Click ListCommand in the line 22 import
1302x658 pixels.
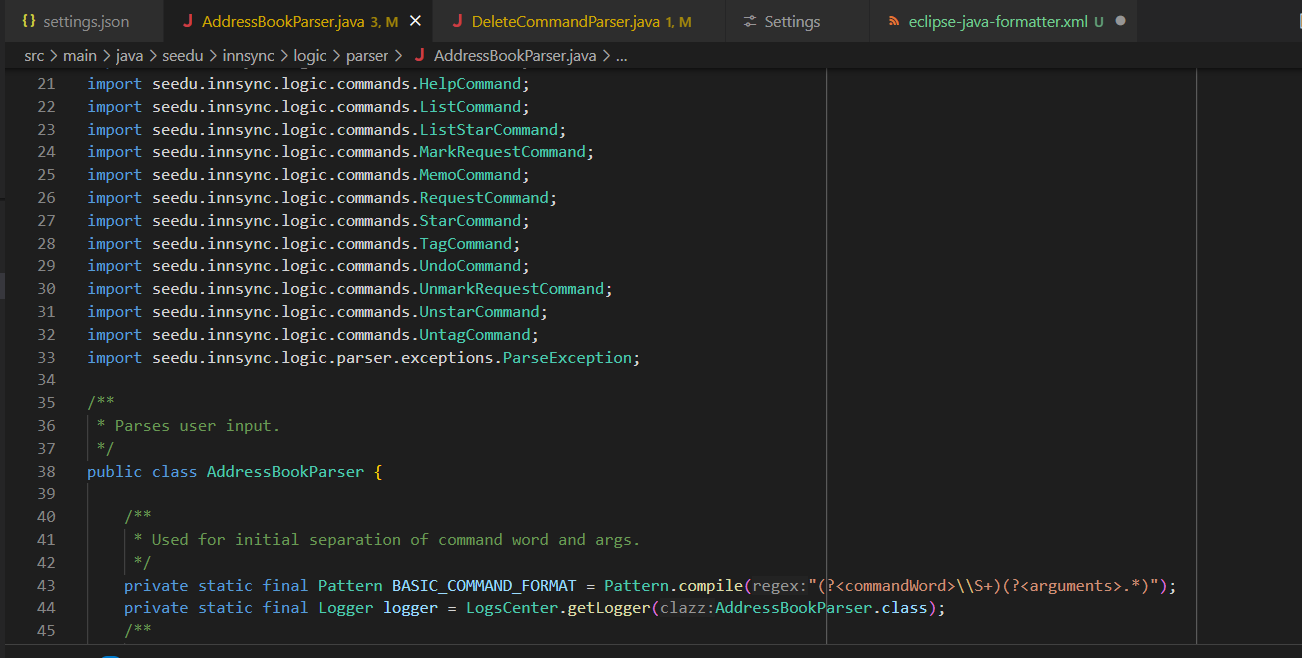click(x=470, y=107)
